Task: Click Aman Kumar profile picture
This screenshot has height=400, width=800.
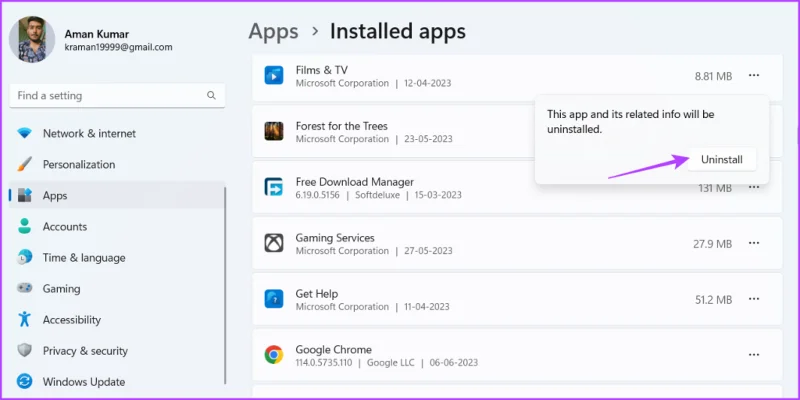Action: pos(32,39)
